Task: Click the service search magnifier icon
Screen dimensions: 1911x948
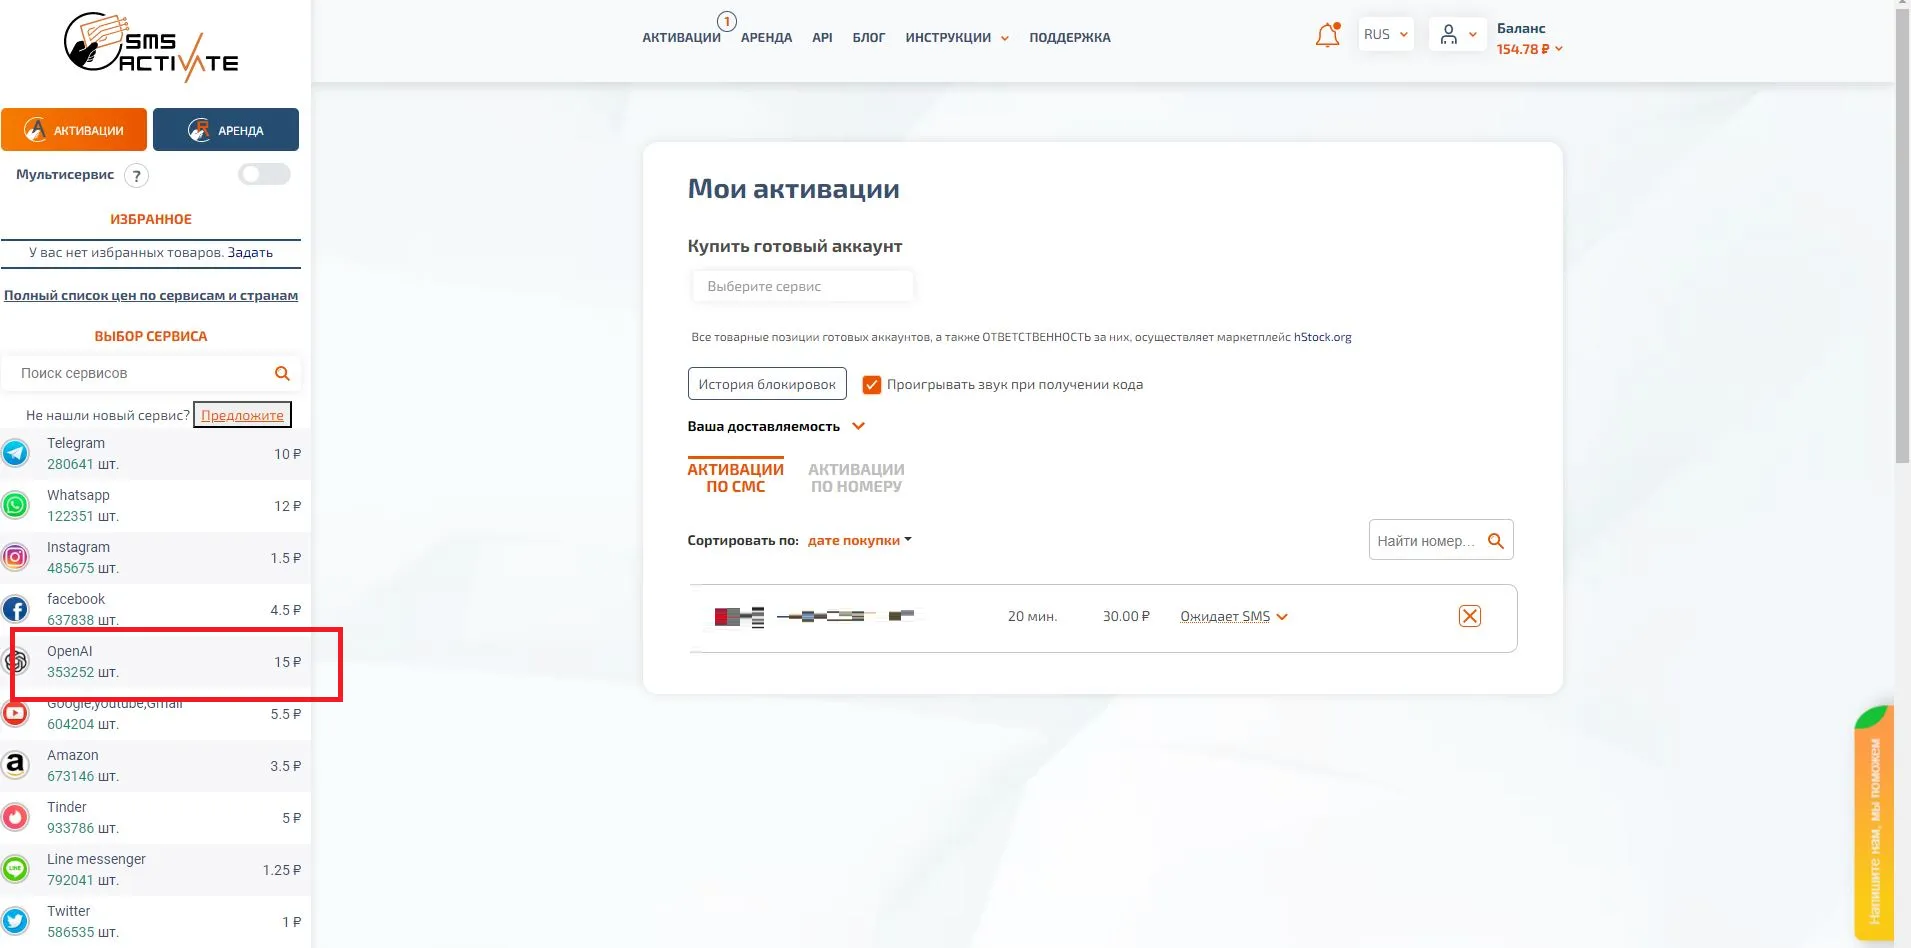Action: (282, 373)
